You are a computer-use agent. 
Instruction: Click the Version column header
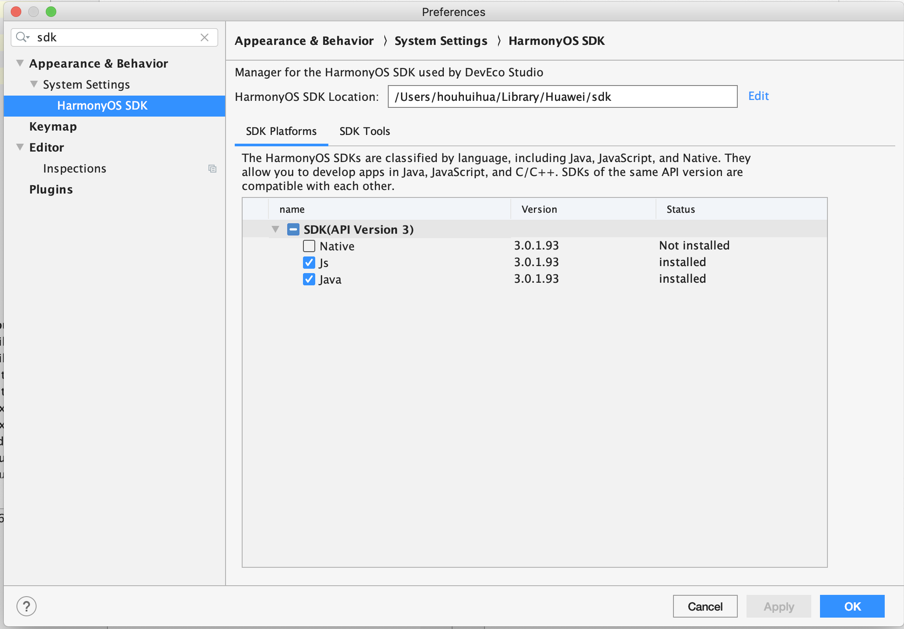coord(583,209)
